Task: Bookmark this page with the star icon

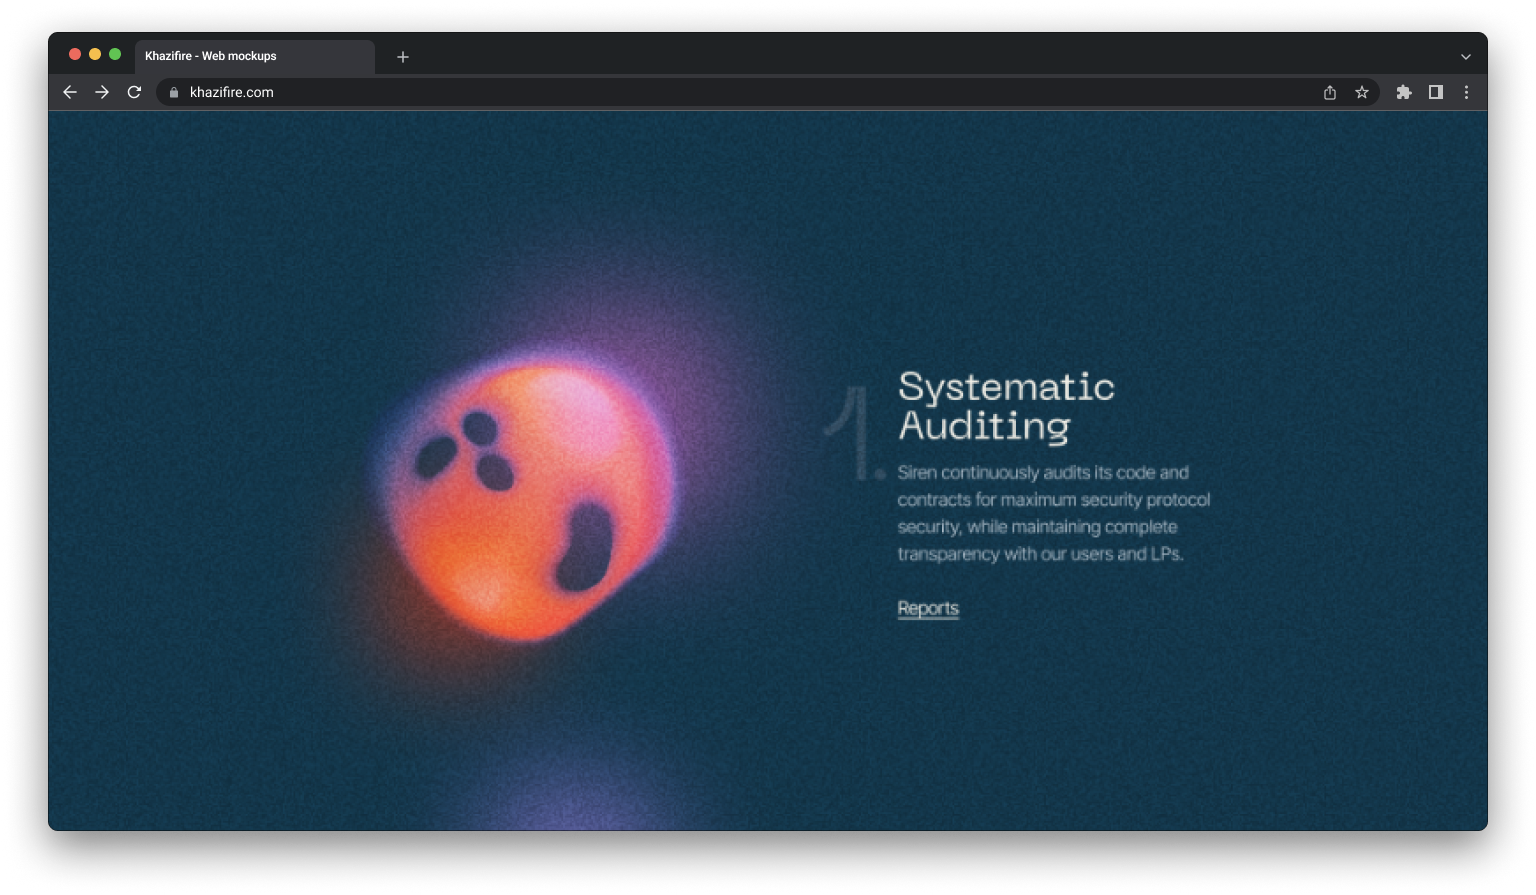Action: pos(1361,92)
